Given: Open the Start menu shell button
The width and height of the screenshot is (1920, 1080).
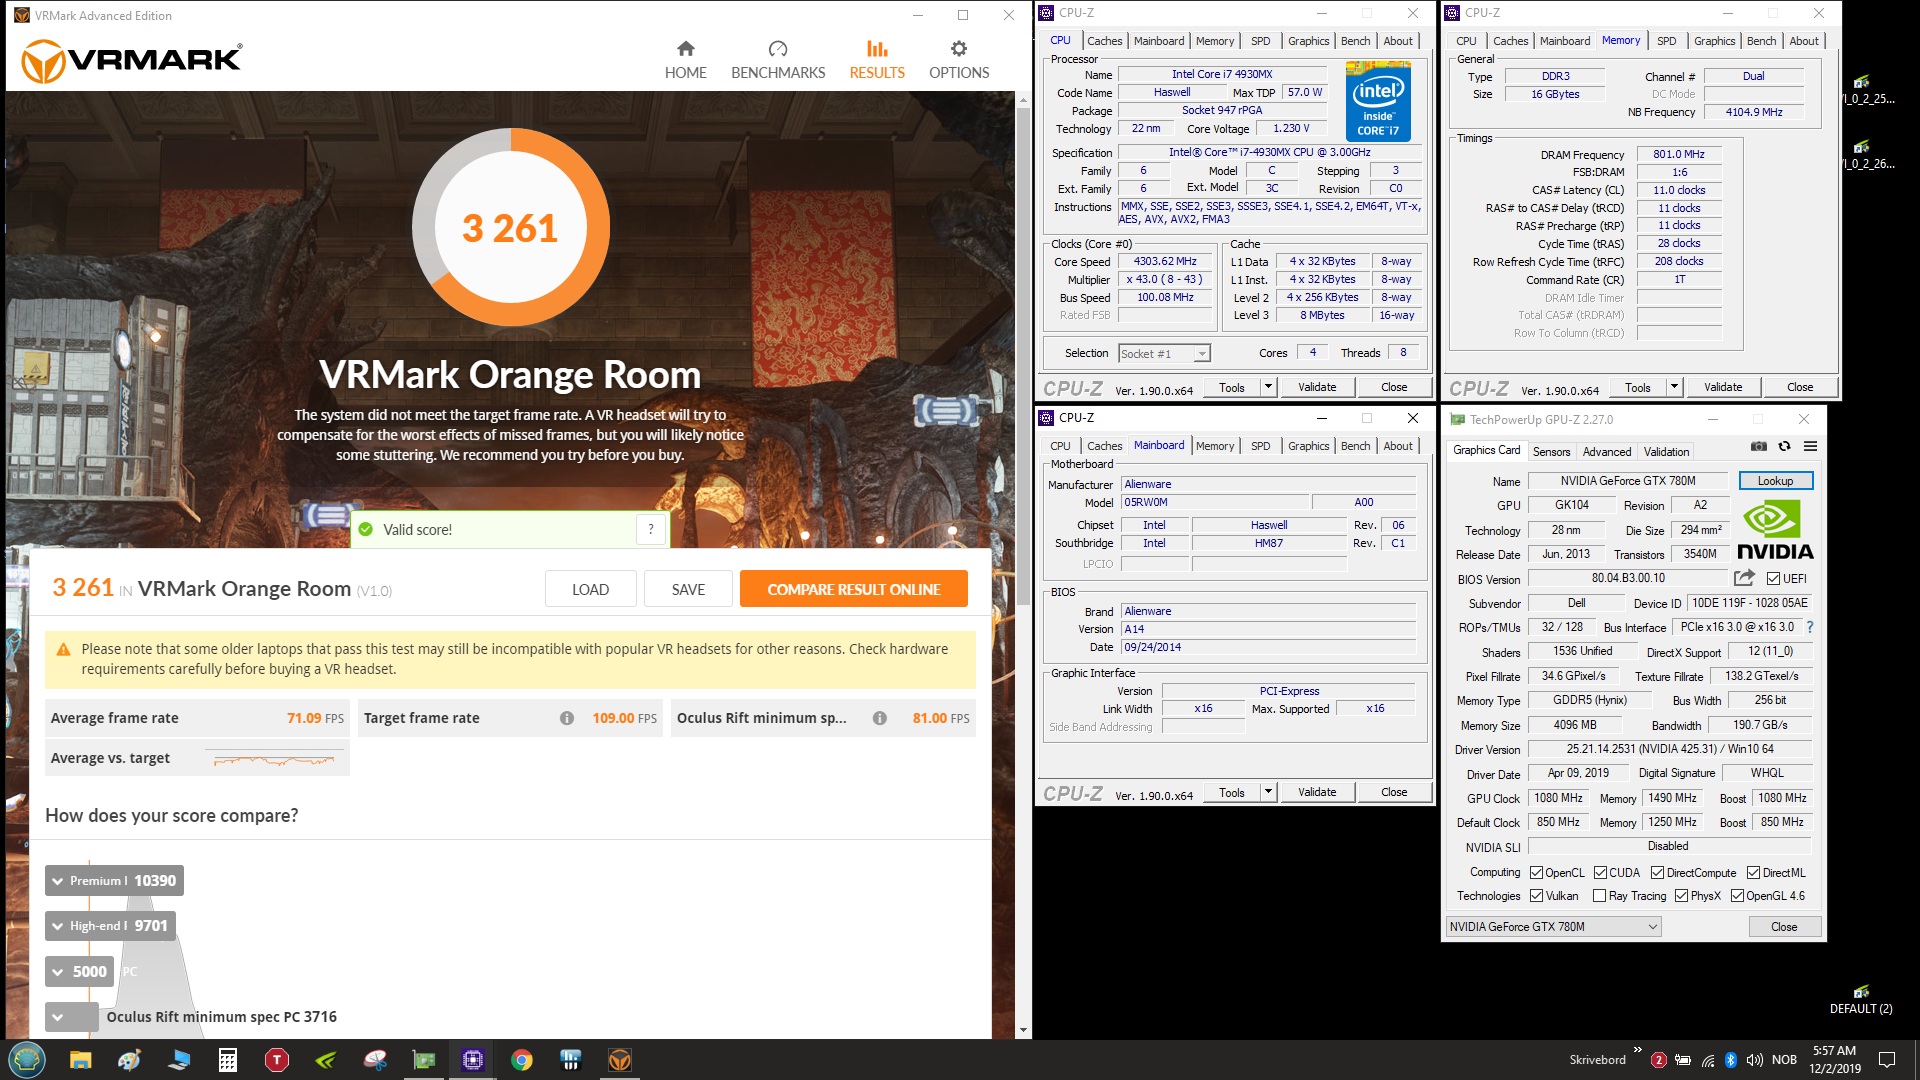Looking at the screenshot, I should click(27, 1060).
